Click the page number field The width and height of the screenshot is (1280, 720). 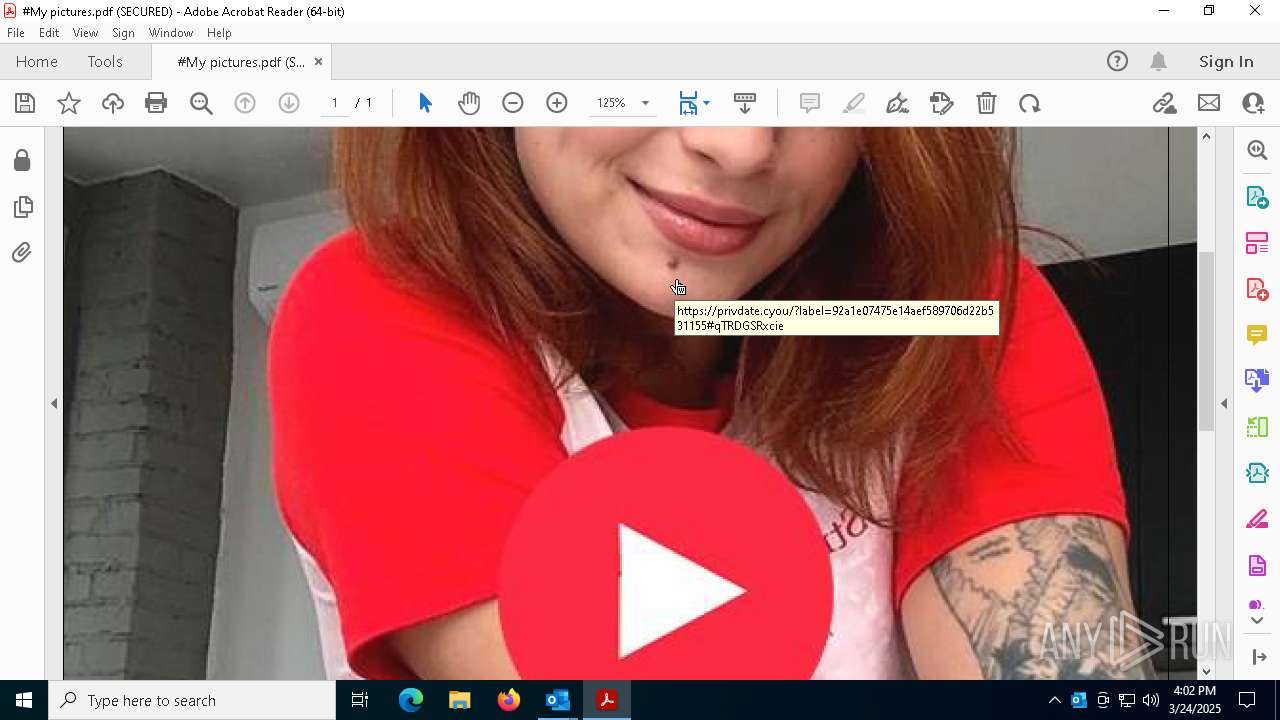pos(334,103)
